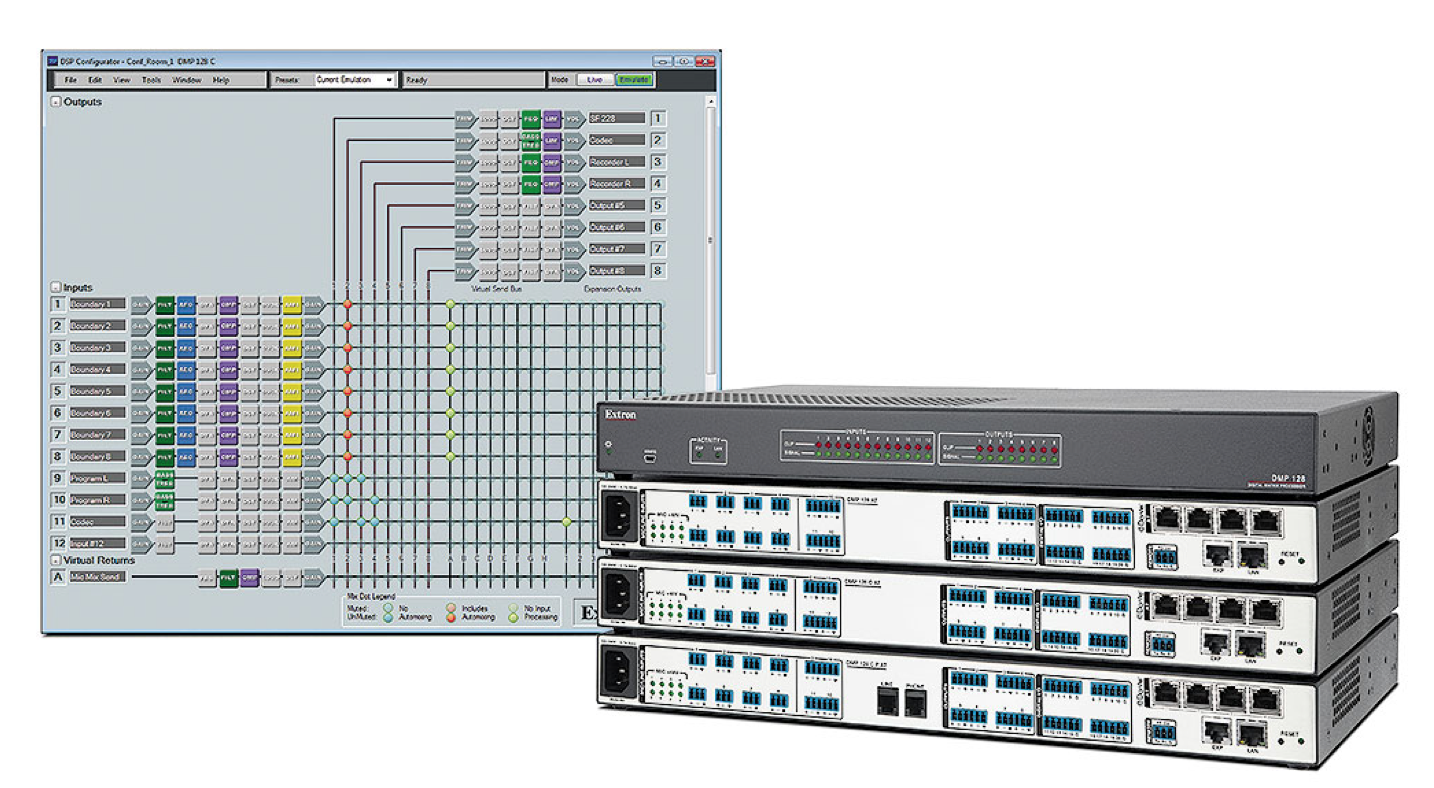Open the VOL block on output 1

[573, 118]
